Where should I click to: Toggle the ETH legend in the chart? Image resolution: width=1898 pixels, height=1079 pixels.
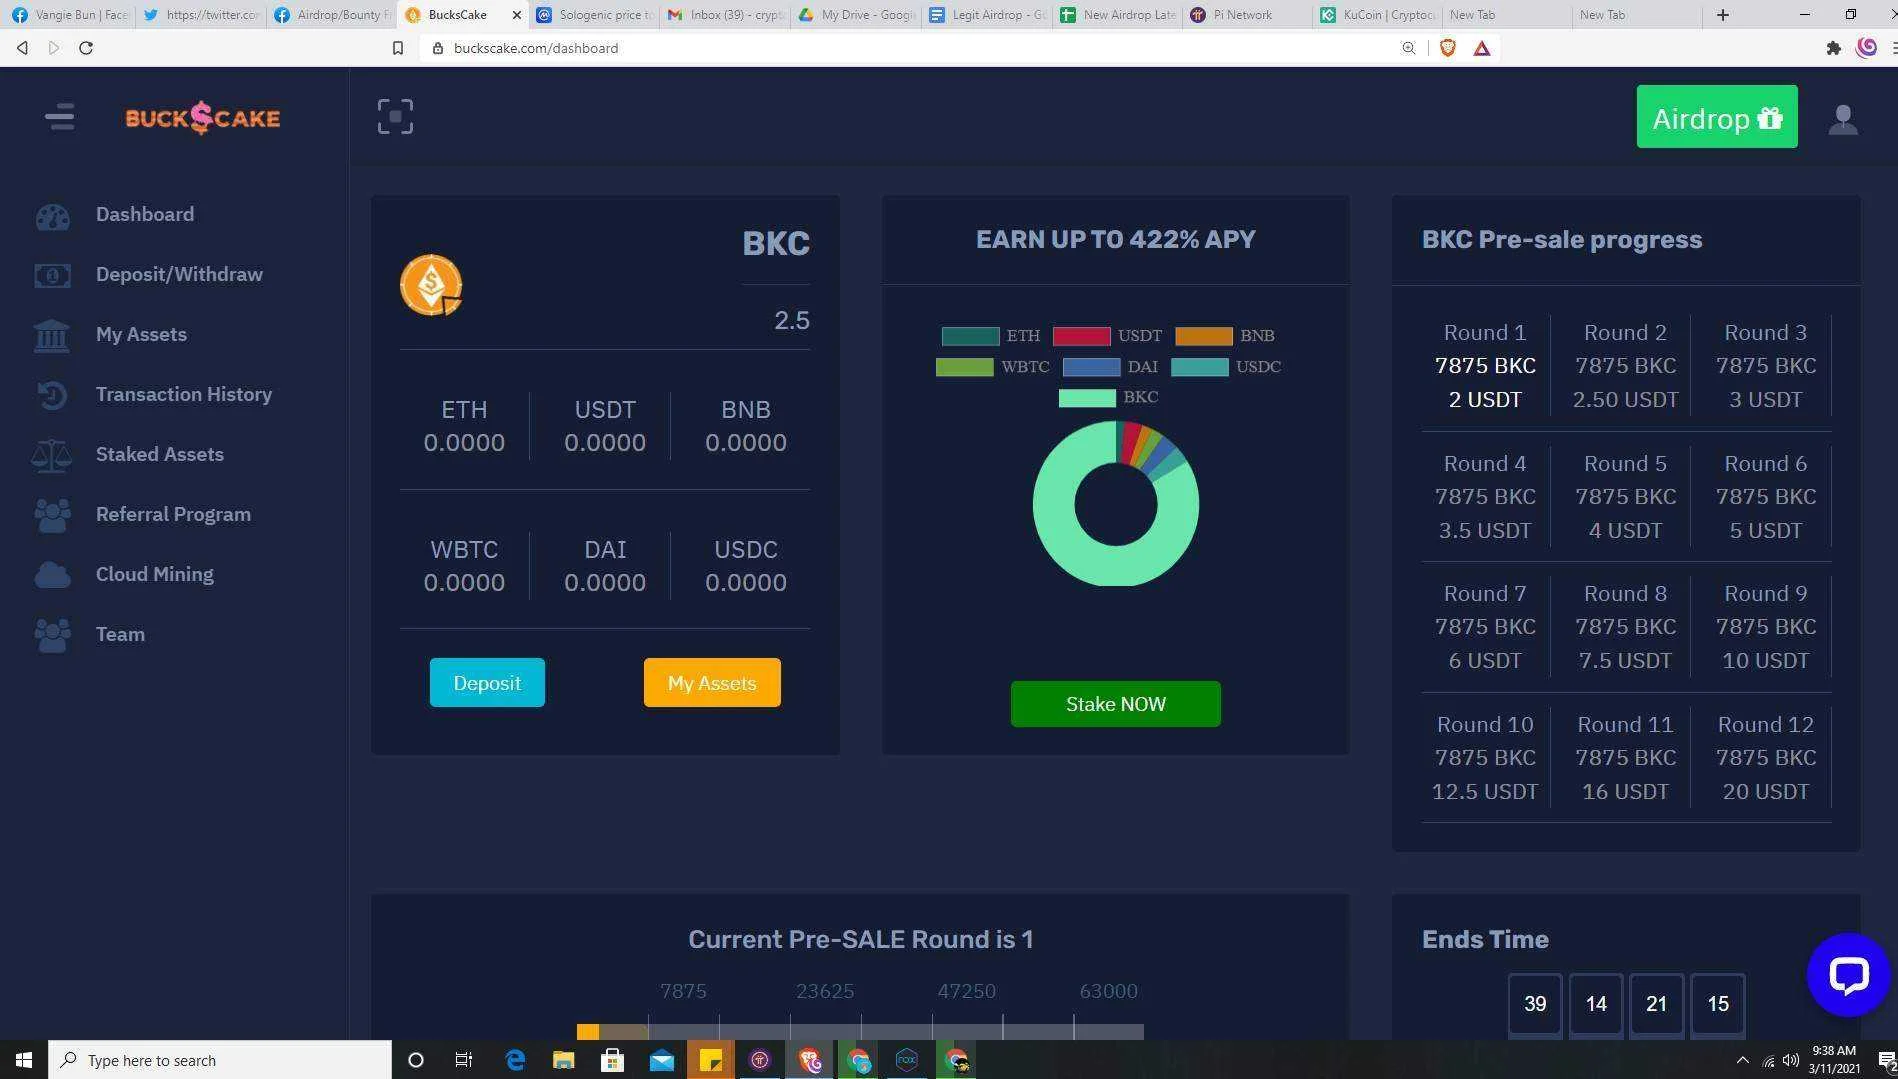click(990, 336)
